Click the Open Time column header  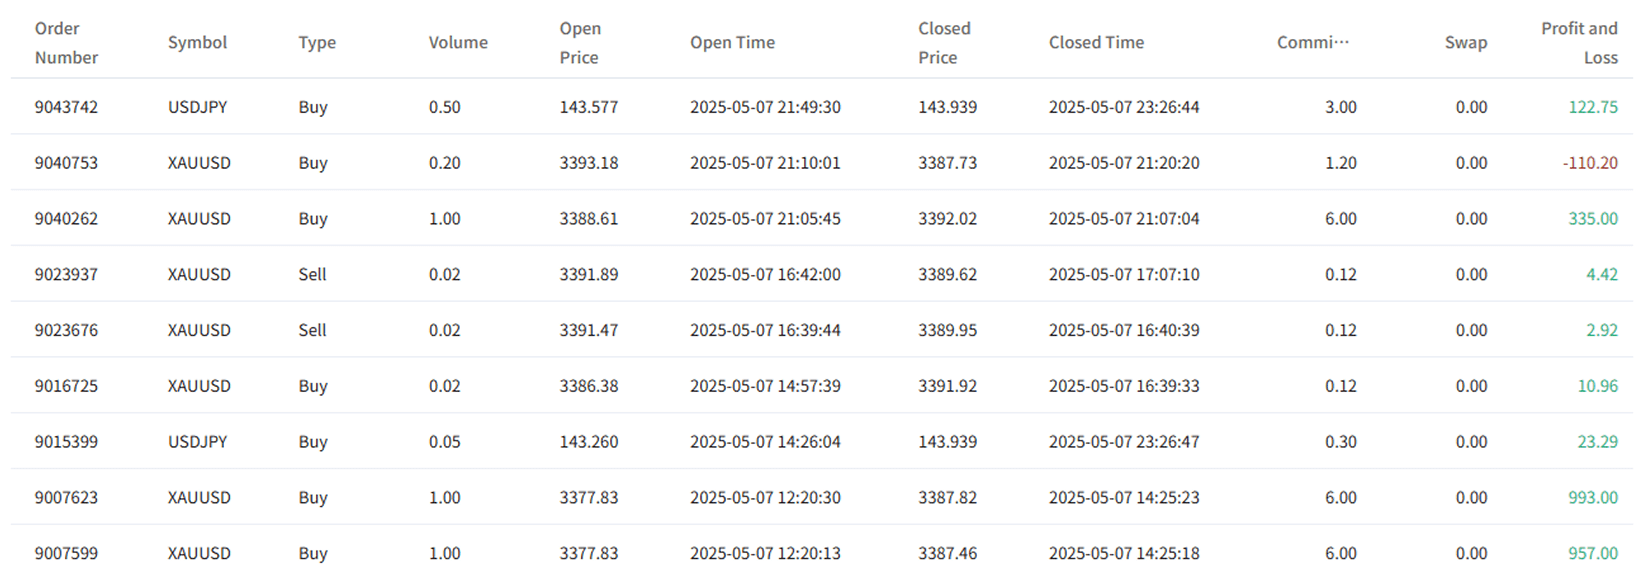(732, 43)
